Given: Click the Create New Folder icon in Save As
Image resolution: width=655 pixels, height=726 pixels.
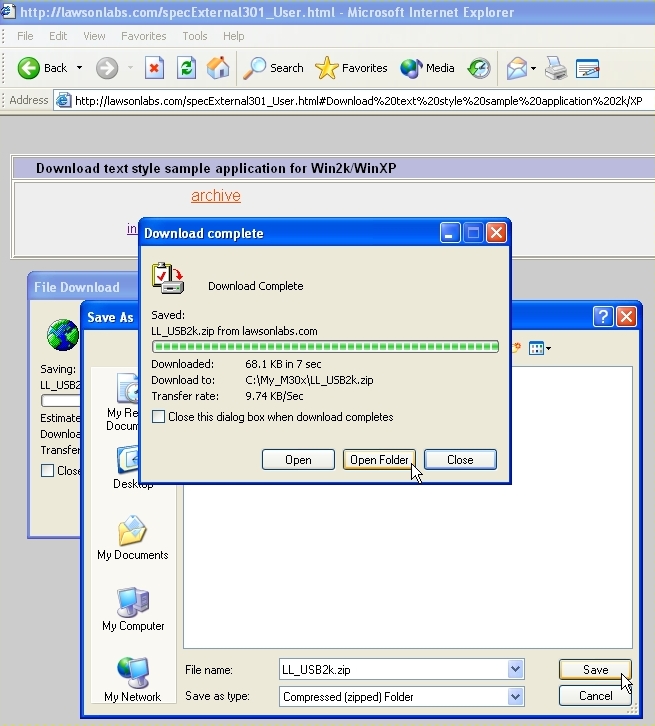Looking at the screenshot, I should tap(516, 348).
